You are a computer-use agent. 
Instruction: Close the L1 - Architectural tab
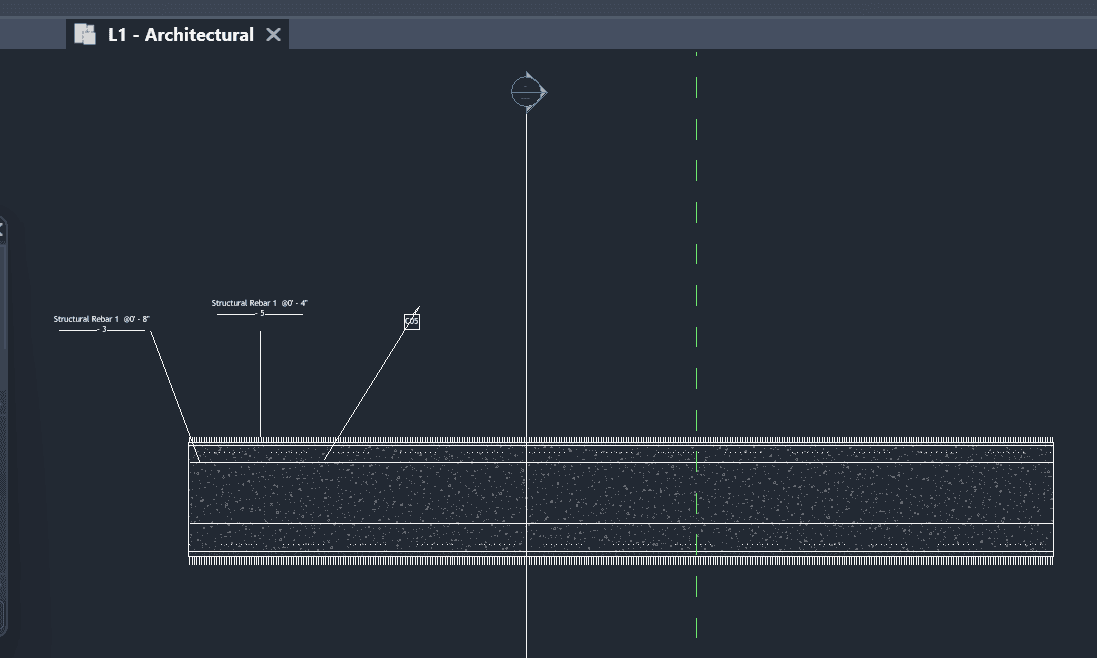coord(273,35)
